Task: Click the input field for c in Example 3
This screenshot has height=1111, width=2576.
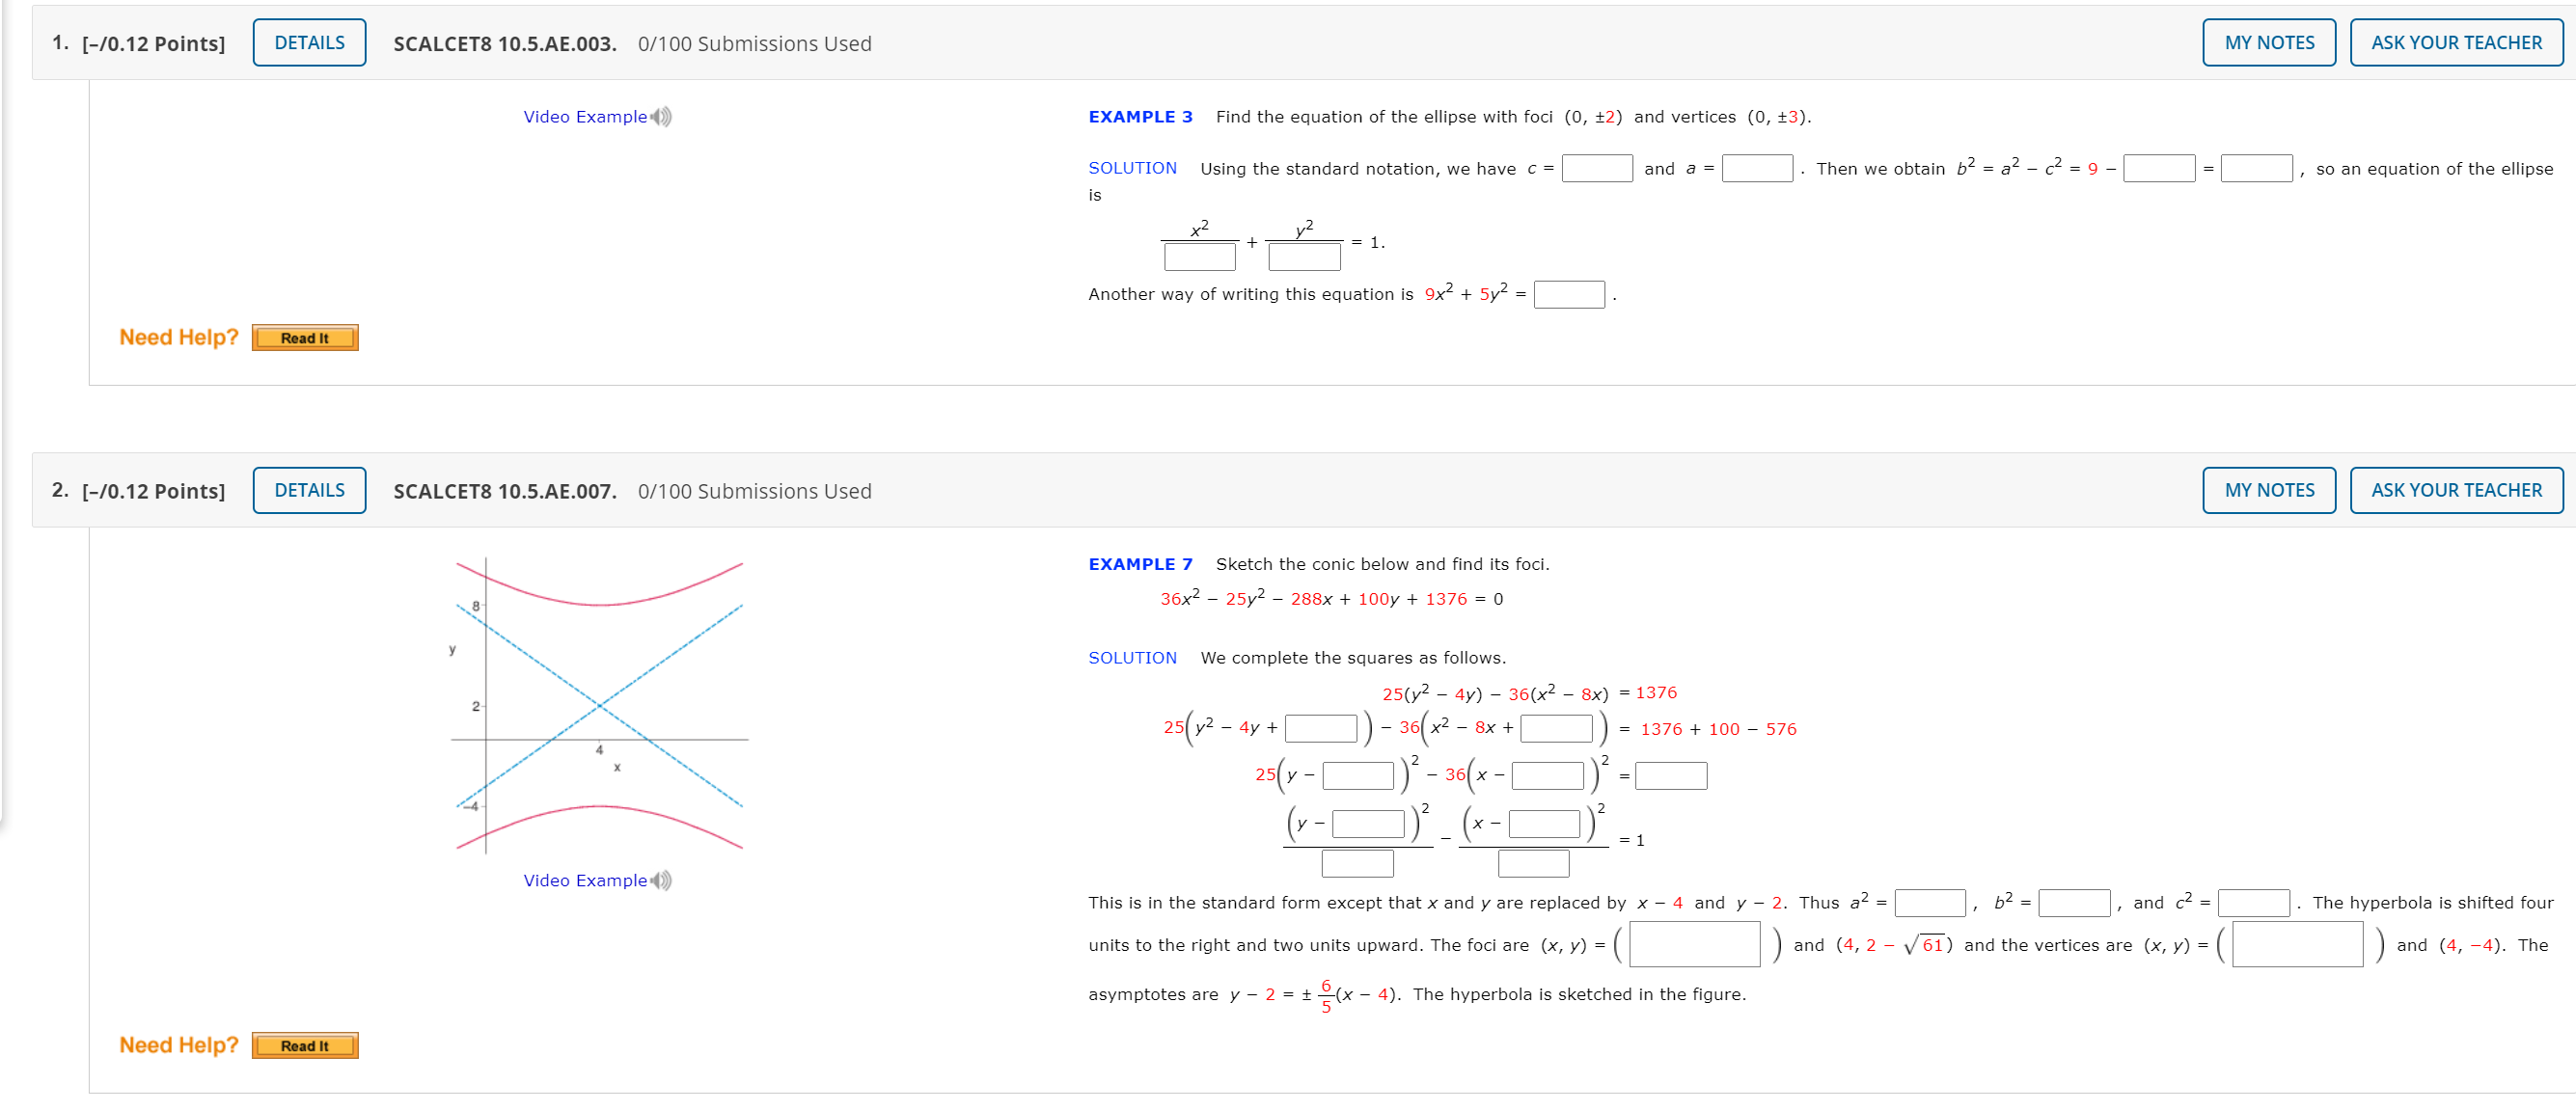Action: (x=1596, y=168)
